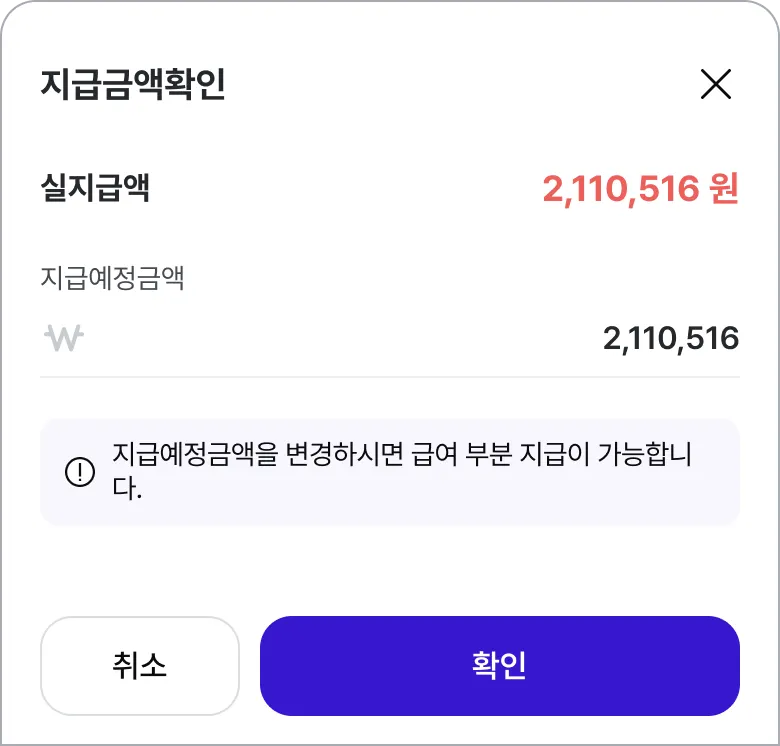Click the 지급금액확인 dialog title
780x746 pixels.
click(133, 85)
